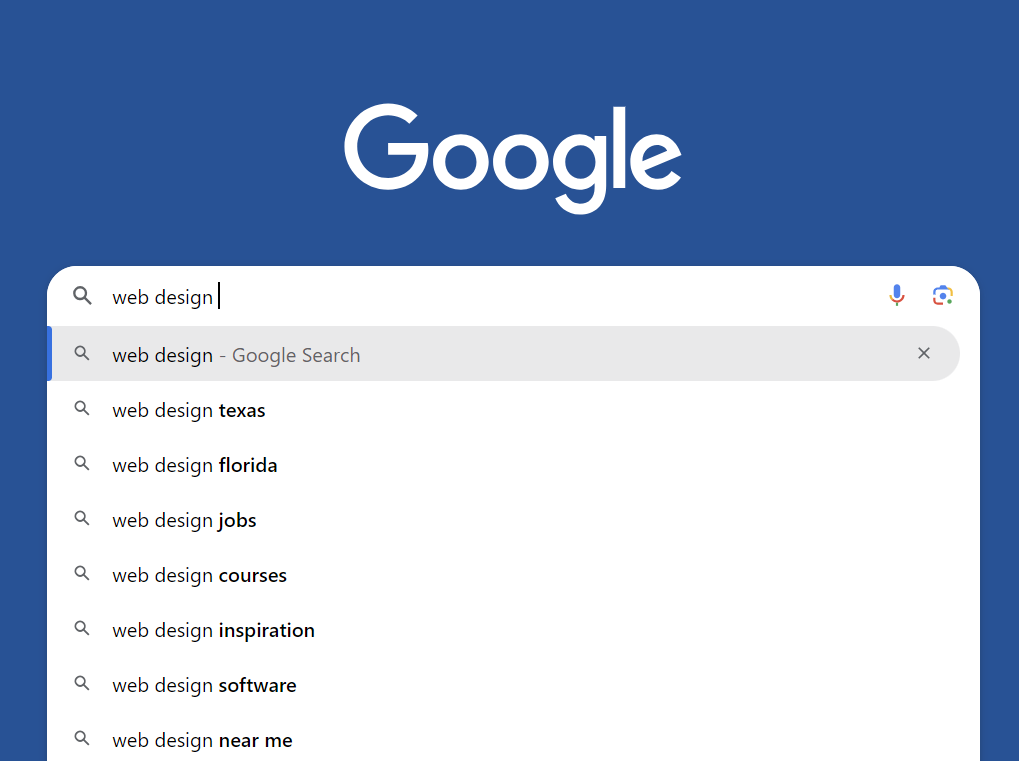Select the 'web design - Google Search' suggestion
This screenshot has width=1019, height=761.
click(x=236, y=354)
